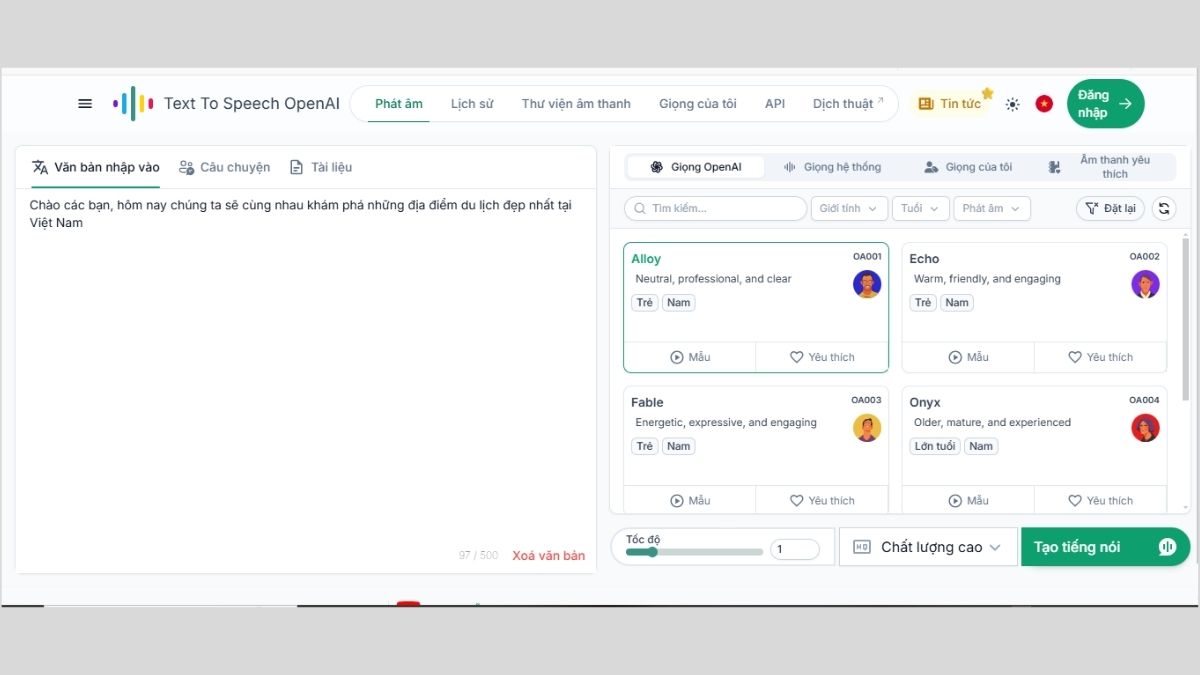Click the refresh voices icon

pos(1163,208)
